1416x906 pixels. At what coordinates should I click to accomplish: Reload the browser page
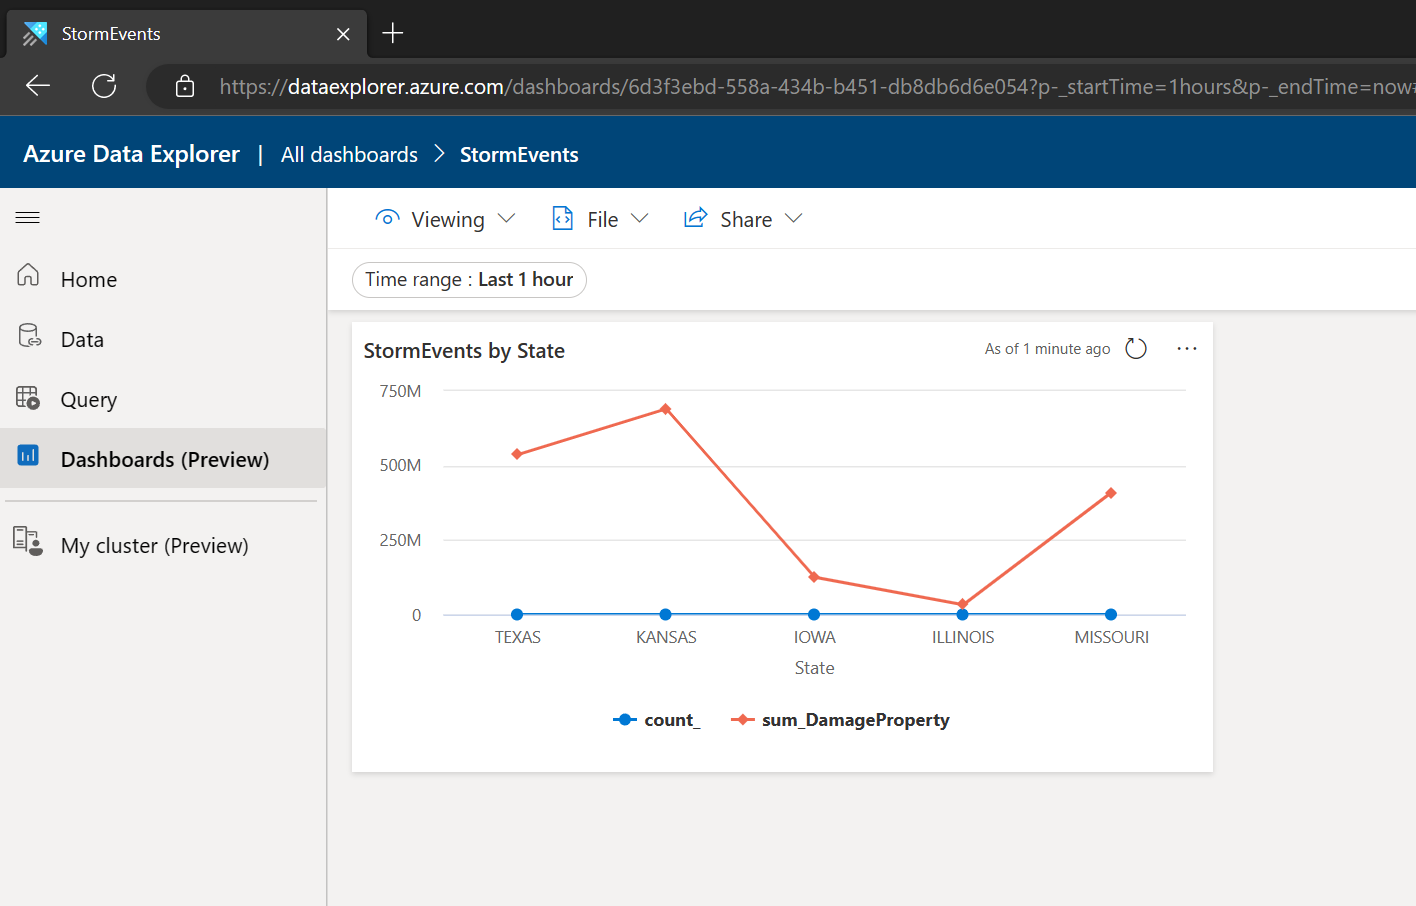pos(104,86)
